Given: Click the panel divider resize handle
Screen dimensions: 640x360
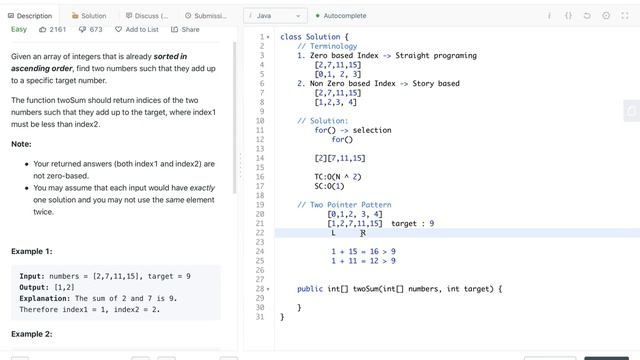Looking at the screenshot, I should click(240, 166).
